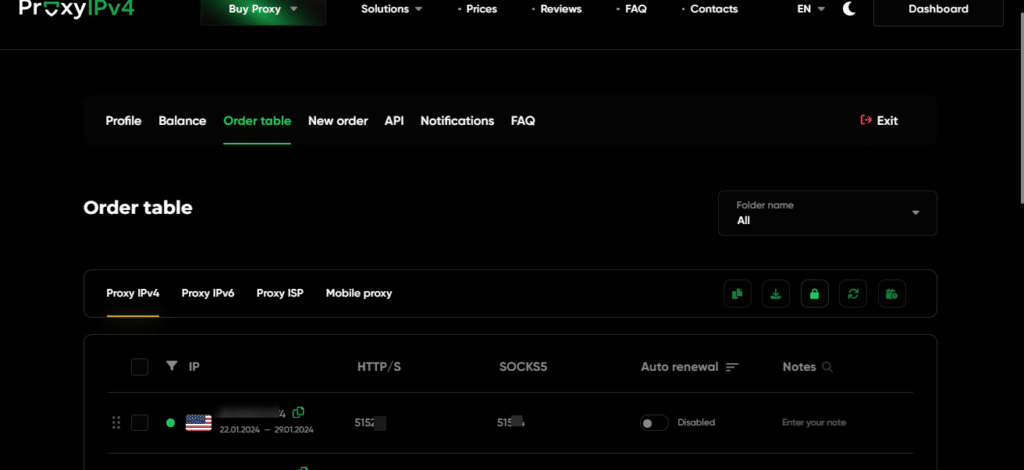Image resolution: width=1024 pixels, height=470 pixels.
Task: Expand the Buy Proxy dropdown
Action: pos(264,10)
